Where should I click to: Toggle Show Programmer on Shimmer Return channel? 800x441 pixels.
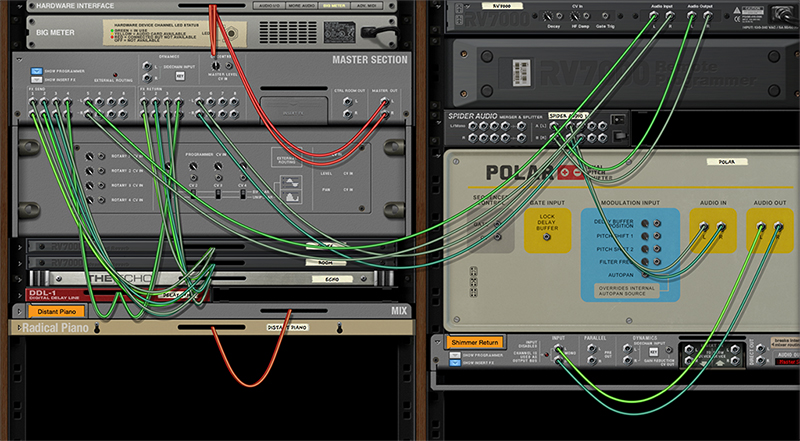(x=456, y=355)
